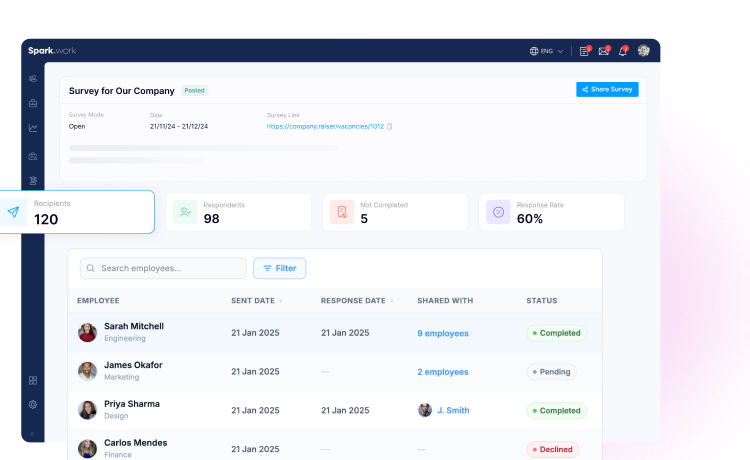This screenshot has height=460, width=750.
Task: Open the line chart analytics sidebar icon
Action: point(33,128)
